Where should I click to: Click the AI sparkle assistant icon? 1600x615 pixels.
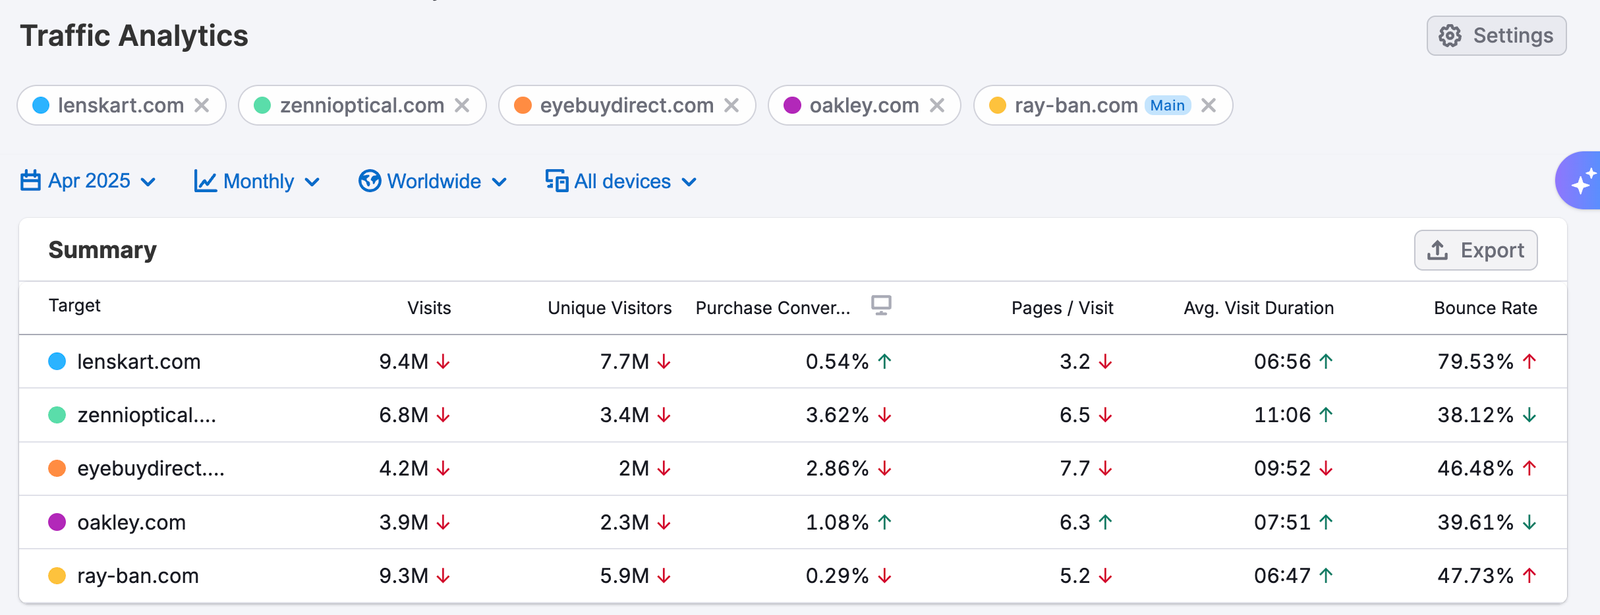(x=1582, y=181)
